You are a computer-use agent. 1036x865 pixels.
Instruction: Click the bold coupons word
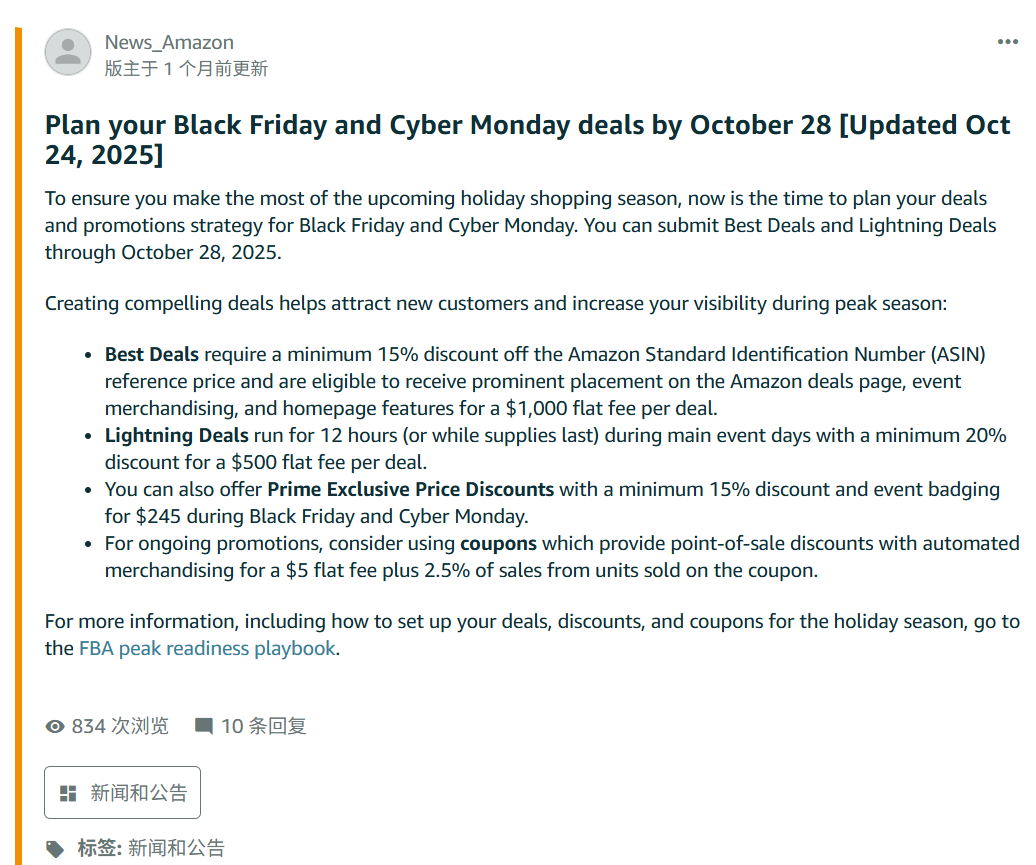point(498,544)
